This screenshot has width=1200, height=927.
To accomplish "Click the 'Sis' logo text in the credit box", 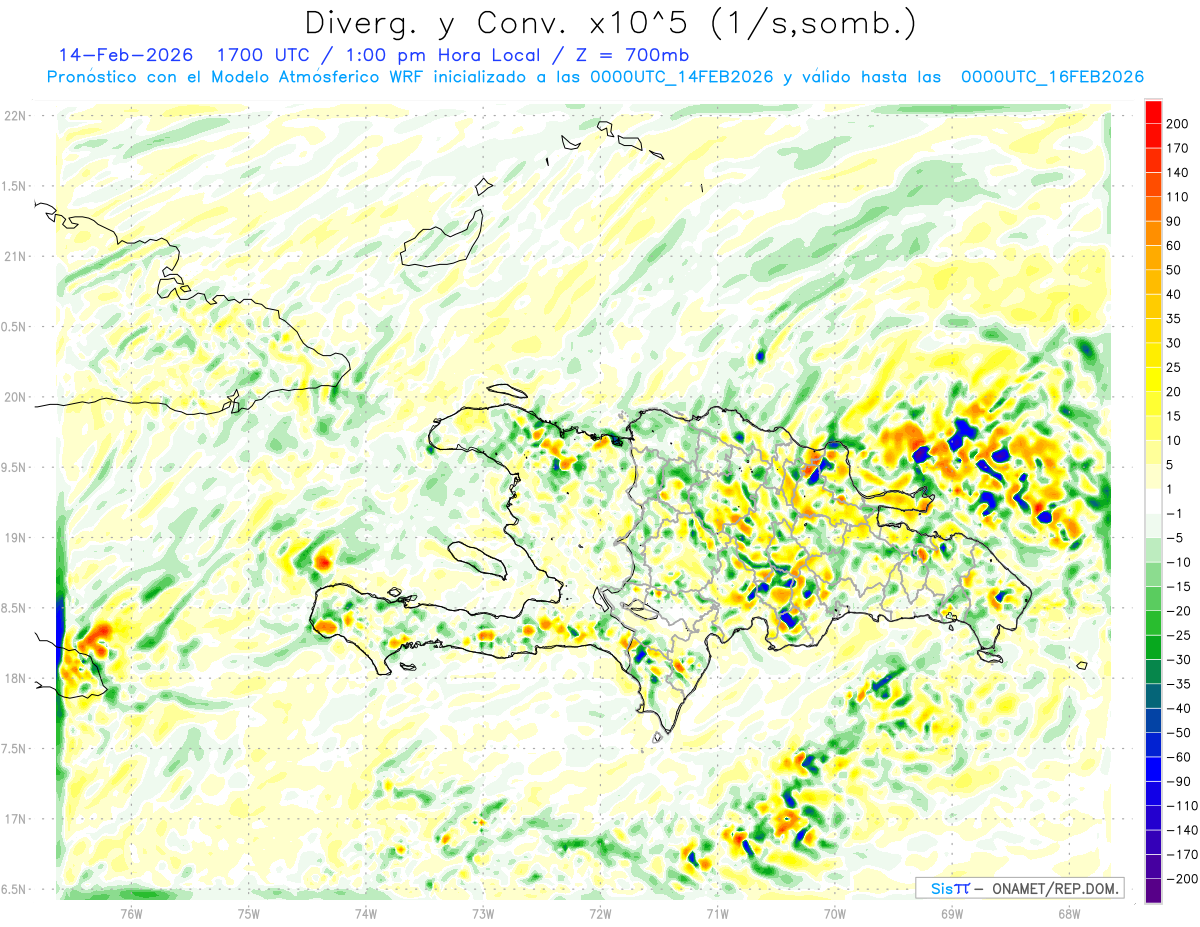I will click(941, 888).
